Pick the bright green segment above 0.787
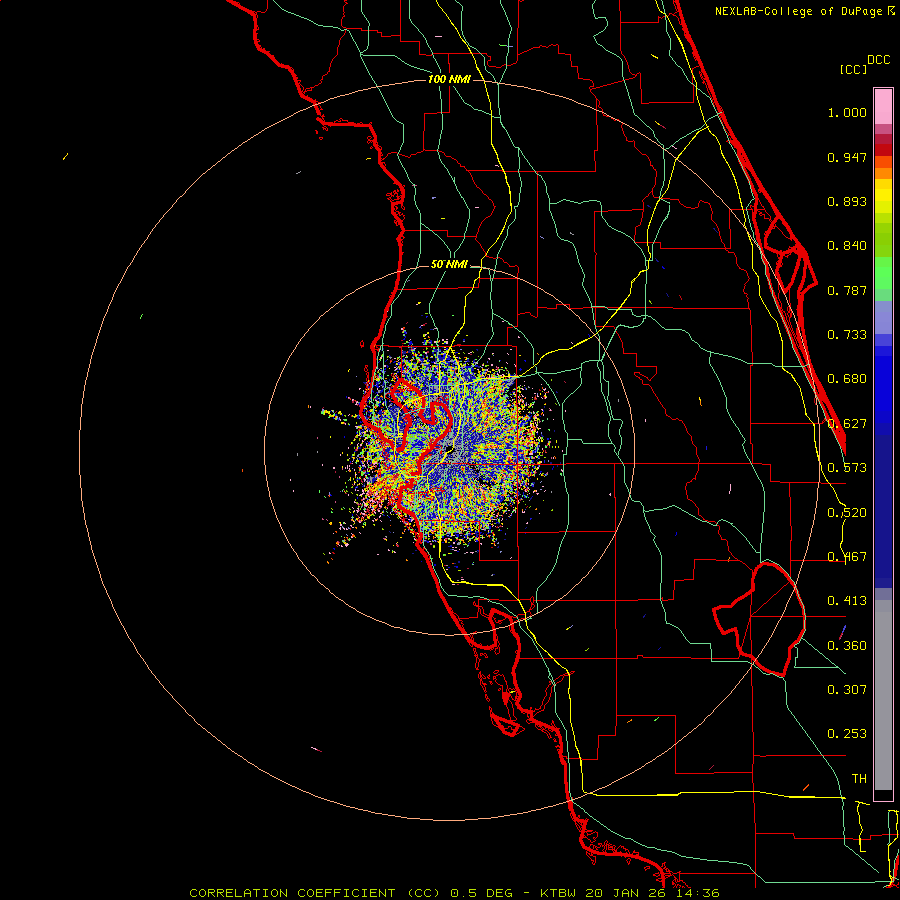Viewport: 900px width, 900px height. tap(883, 273)
